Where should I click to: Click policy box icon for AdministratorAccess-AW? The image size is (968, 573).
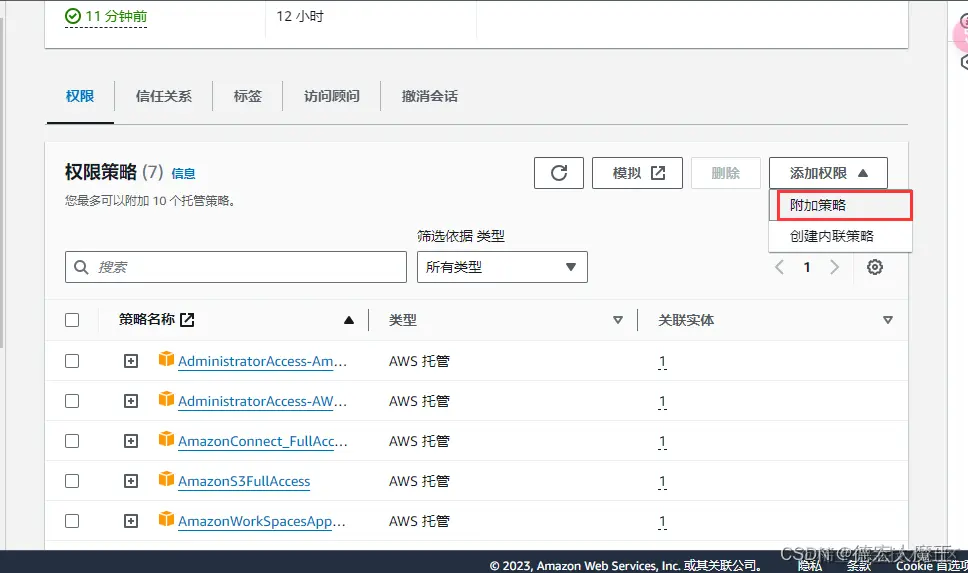(166, 399)
